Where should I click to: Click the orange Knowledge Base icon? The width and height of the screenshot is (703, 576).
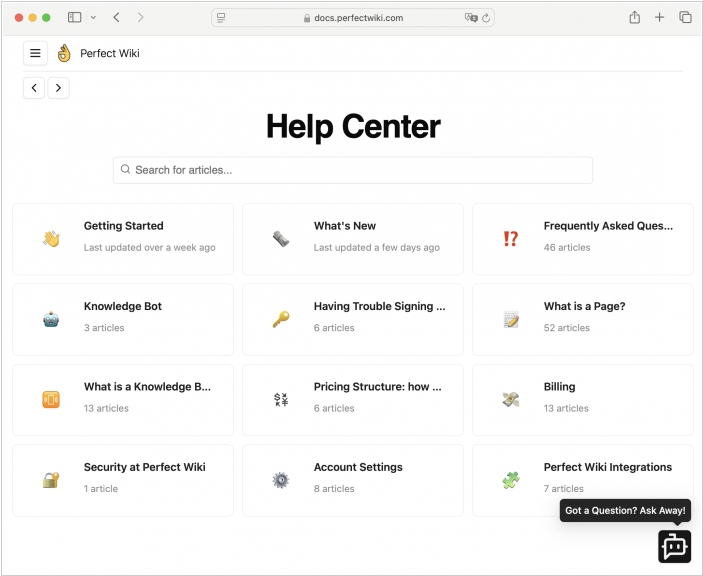pos(51,399)
